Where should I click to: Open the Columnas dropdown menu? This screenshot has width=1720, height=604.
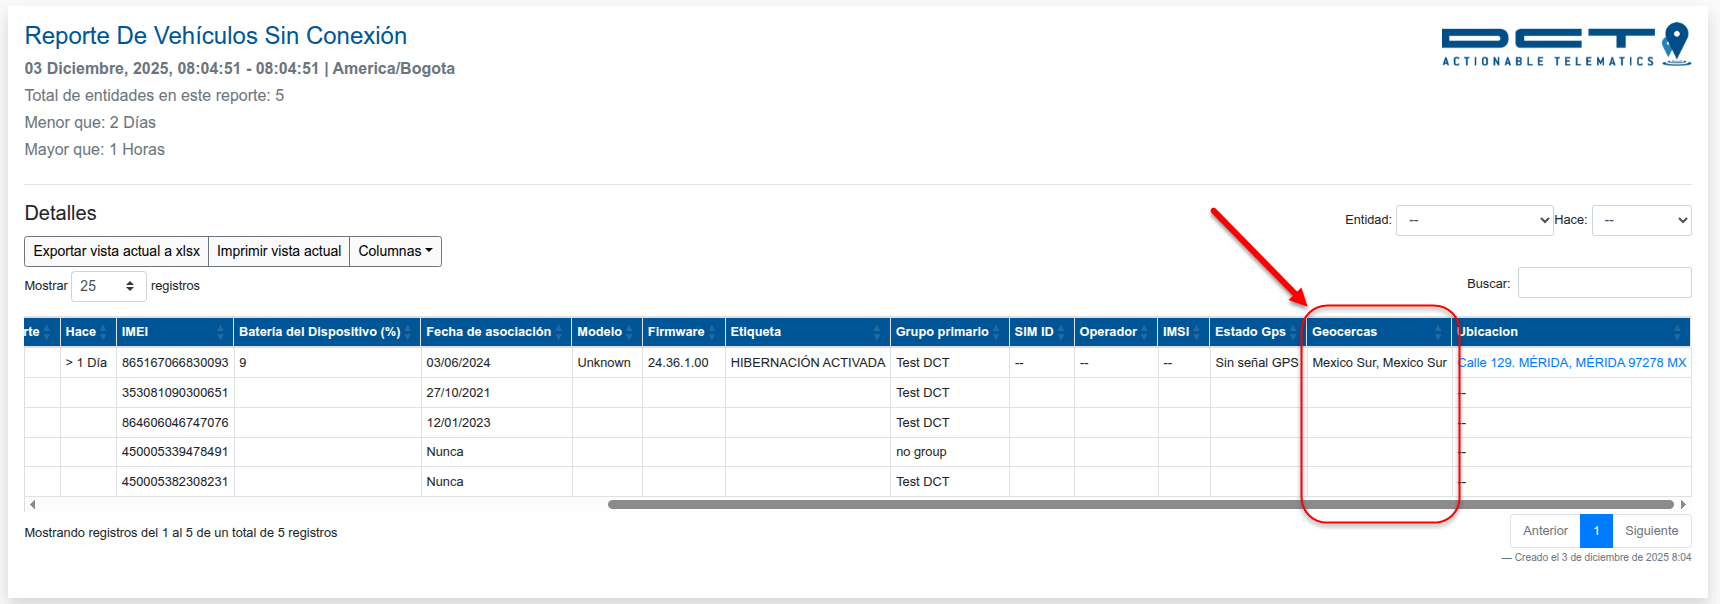(x=395, y=251)
